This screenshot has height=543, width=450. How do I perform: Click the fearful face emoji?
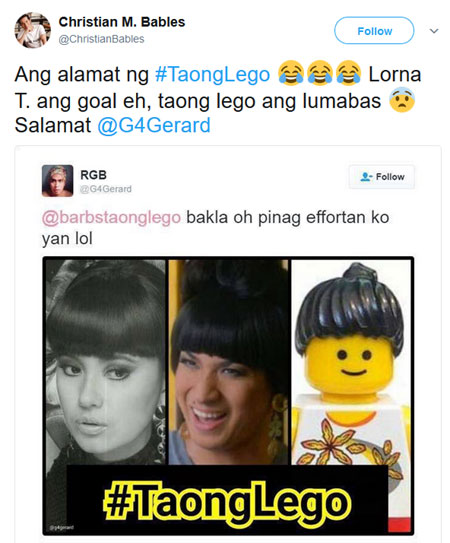tap(402, 99)
